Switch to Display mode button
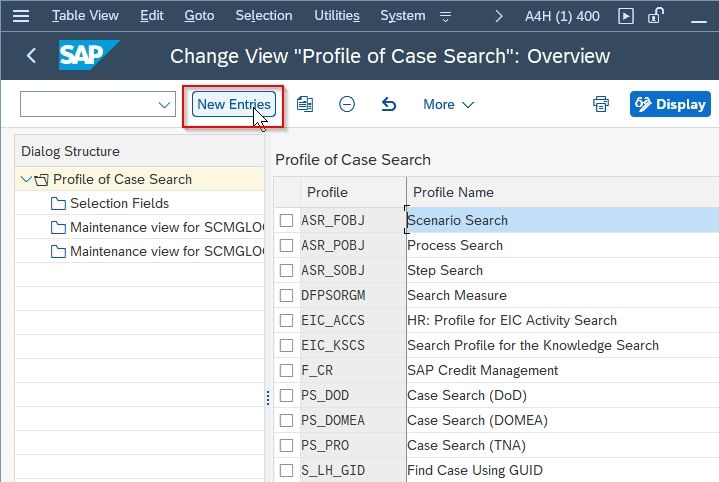The width and height of the screenshot is (719, 482). (670, 104)
